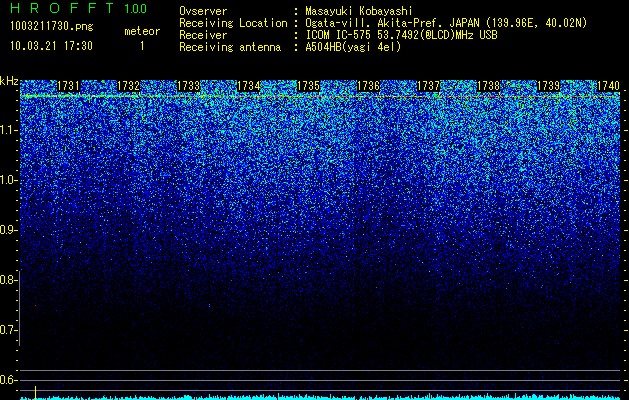Click the ICOM IC-575 53.7492 MHz USB text

(402, 35)
